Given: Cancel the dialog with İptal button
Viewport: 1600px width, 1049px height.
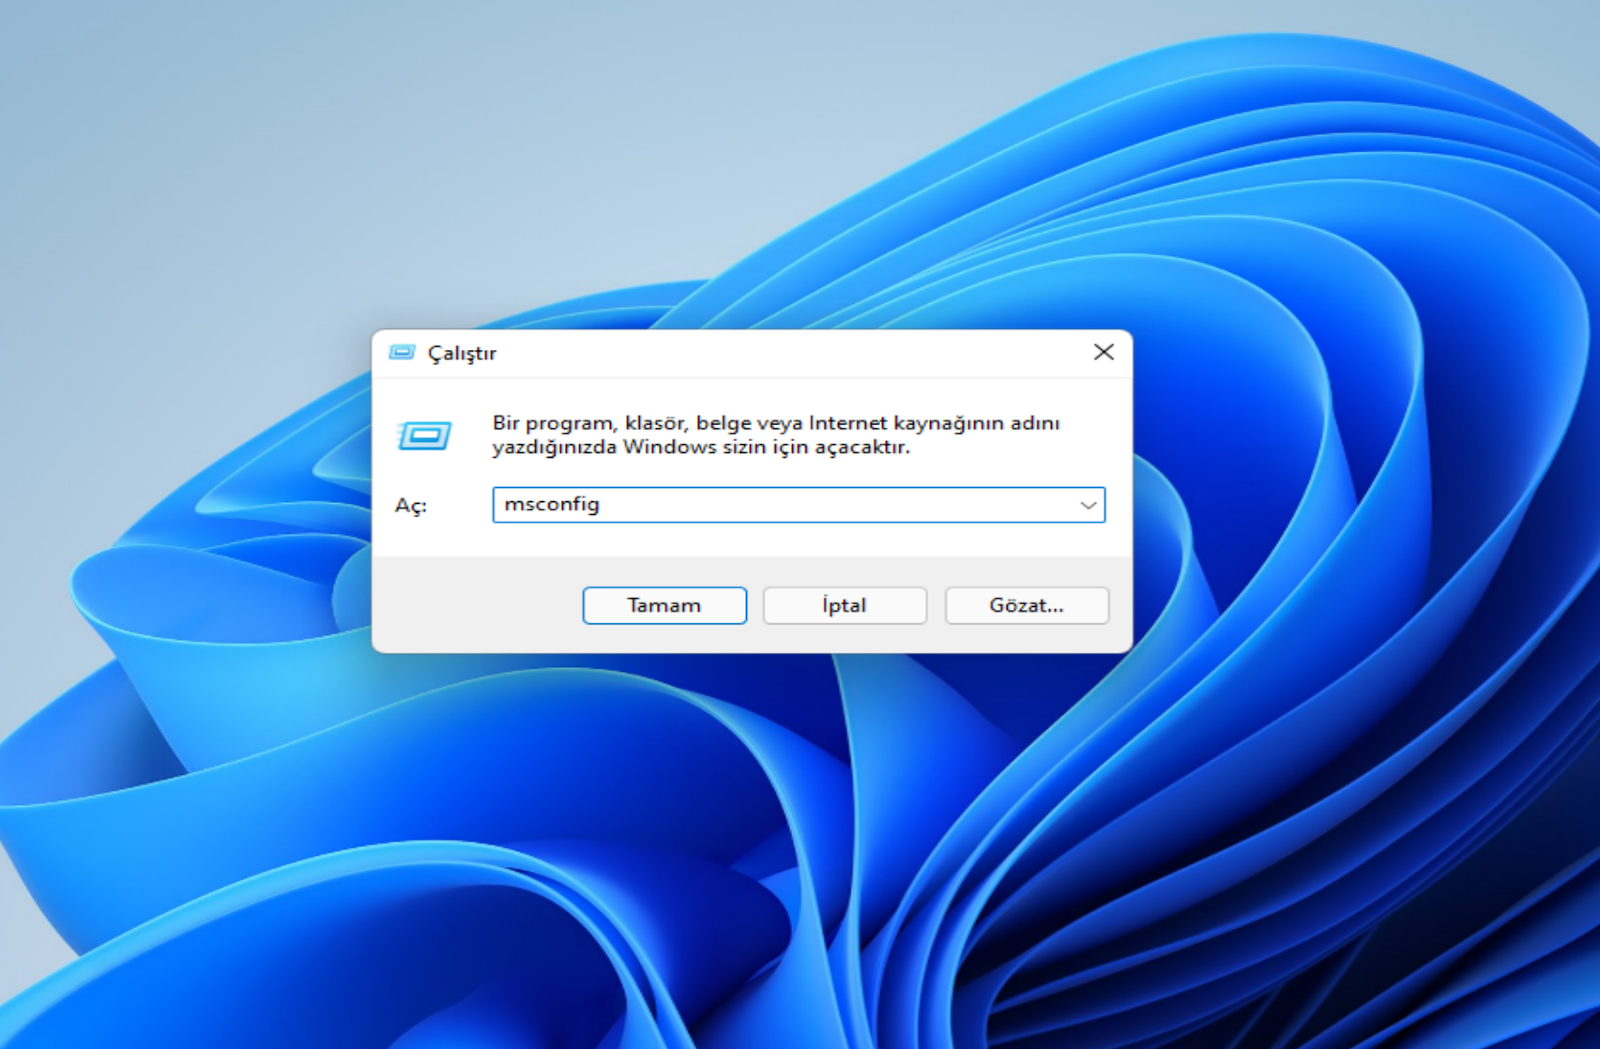Looking at the screenshot, I should (x=844, y=605).
